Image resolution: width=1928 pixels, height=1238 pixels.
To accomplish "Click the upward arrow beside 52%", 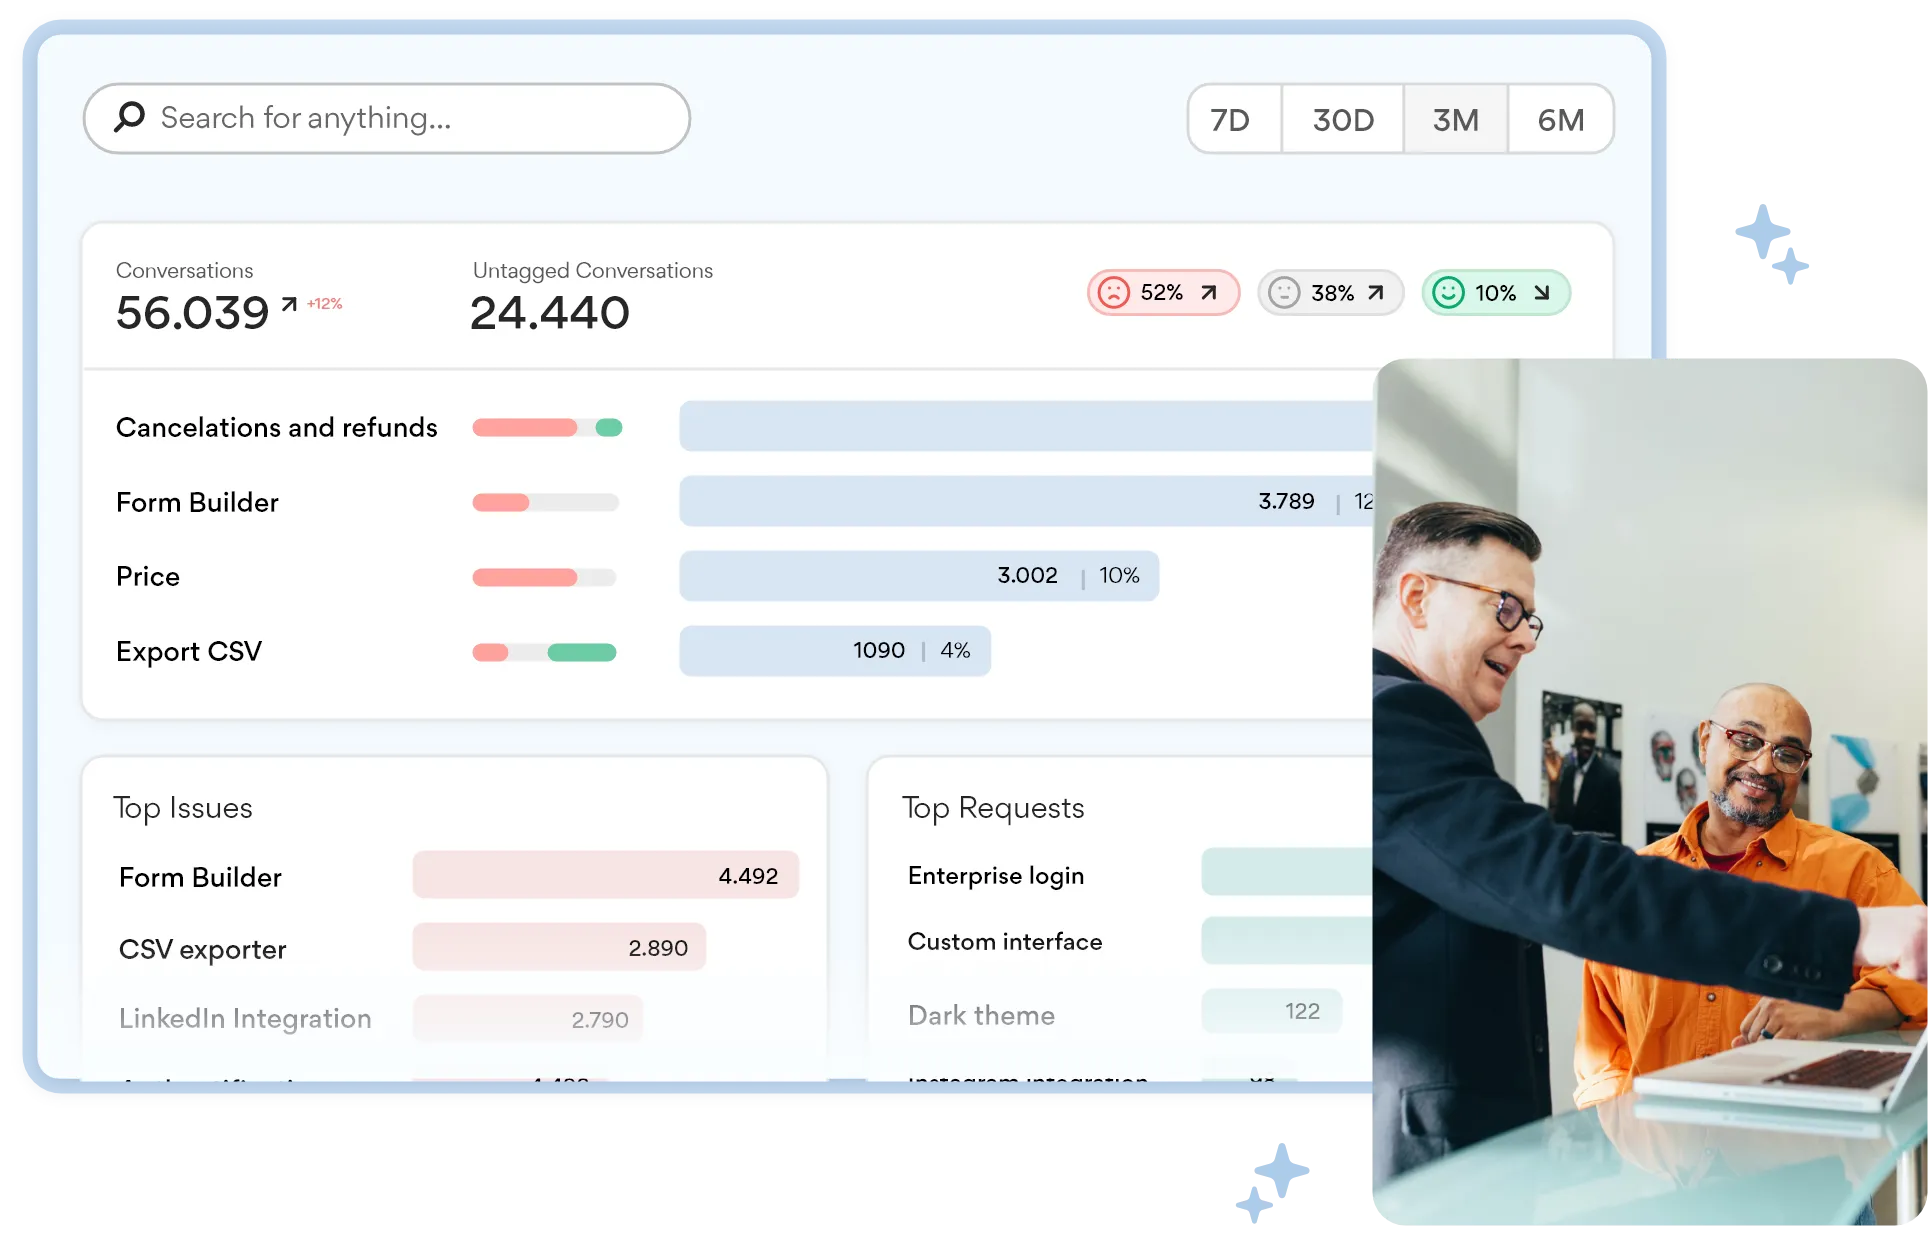I will 1209,293.
